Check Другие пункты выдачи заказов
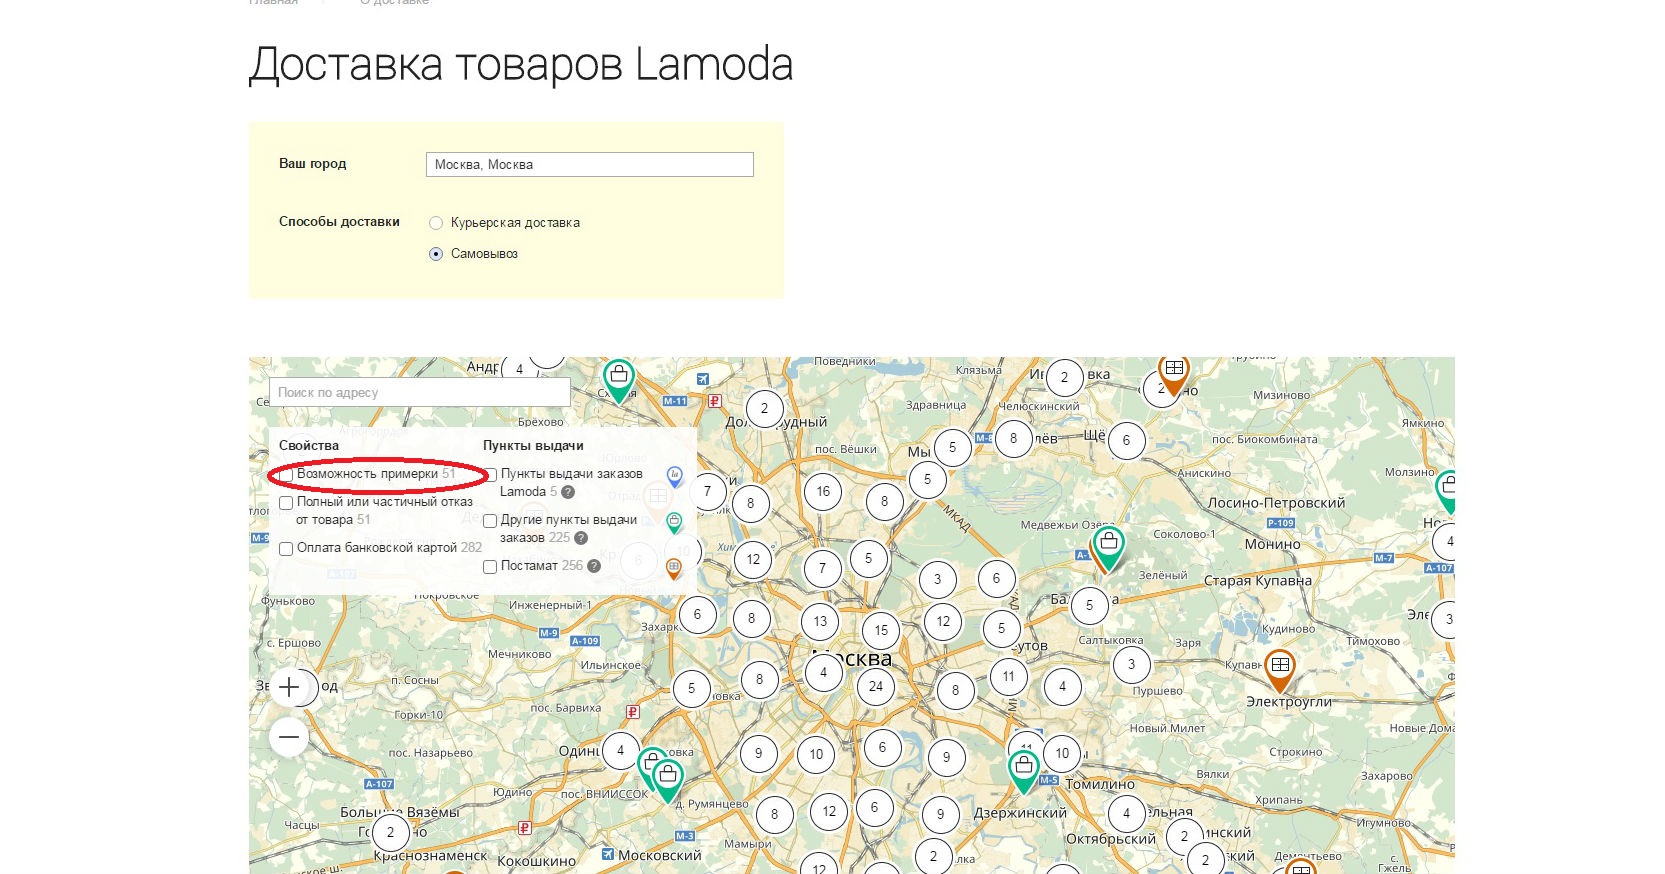Screen dimensions: 1665x874 (490, 521)
